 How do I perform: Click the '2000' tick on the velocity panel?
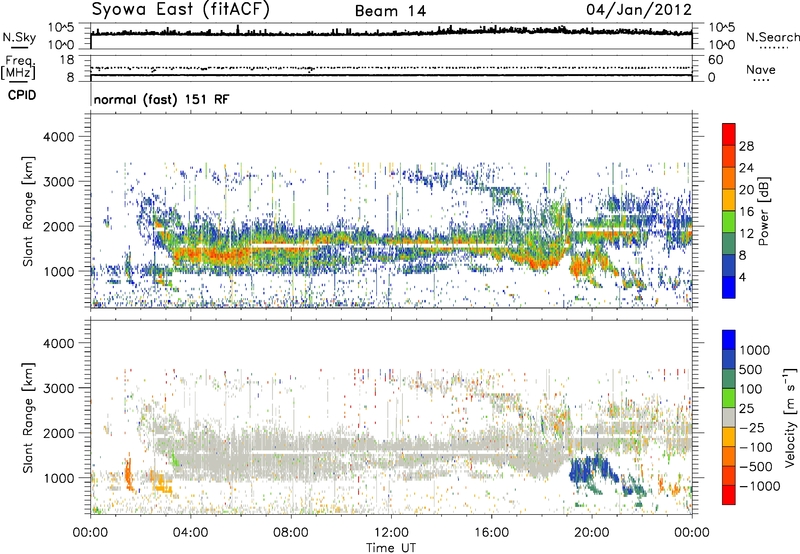pyautogui.click(x=58, y=433)
